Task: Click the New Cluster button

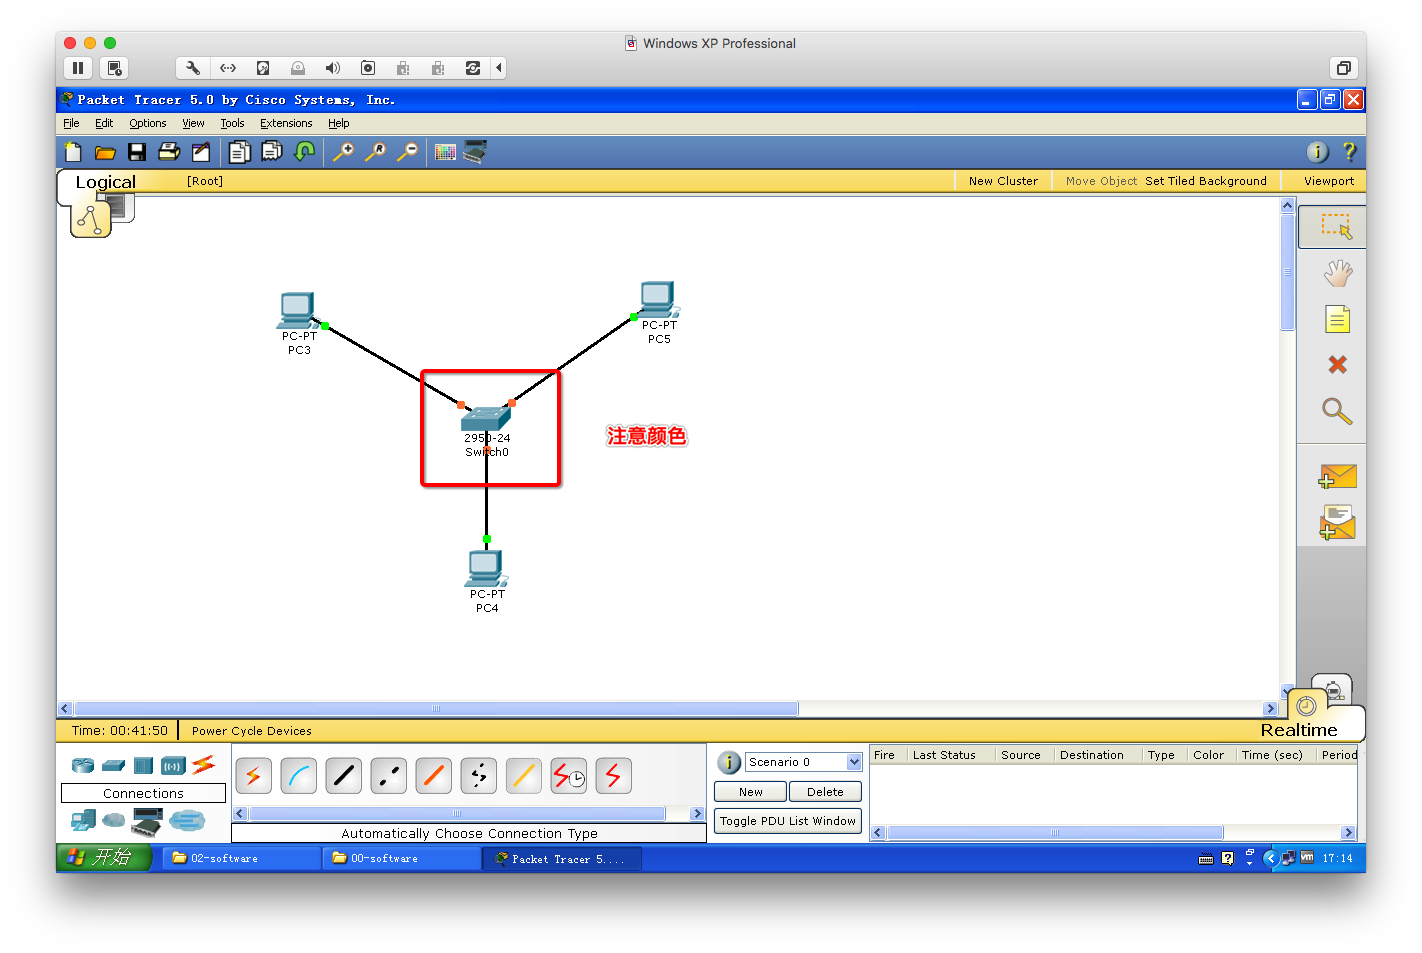Action: click(x=1003, y=181)
